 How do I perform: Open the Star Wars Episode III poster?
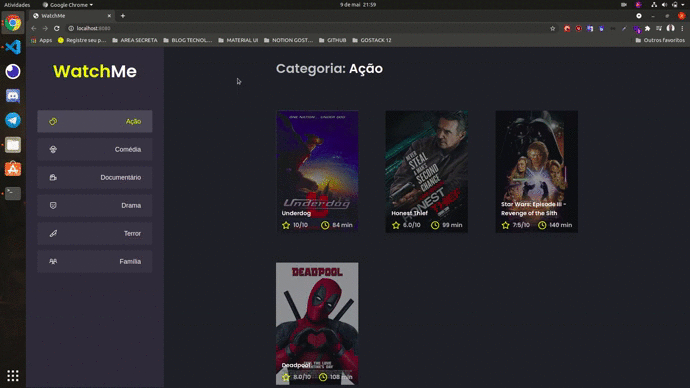536,171
